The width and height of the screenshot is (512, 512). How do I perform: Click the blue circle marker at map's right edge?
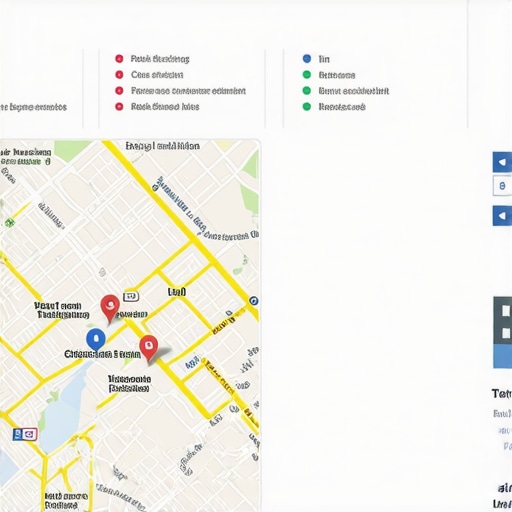(x=254, y=301)
